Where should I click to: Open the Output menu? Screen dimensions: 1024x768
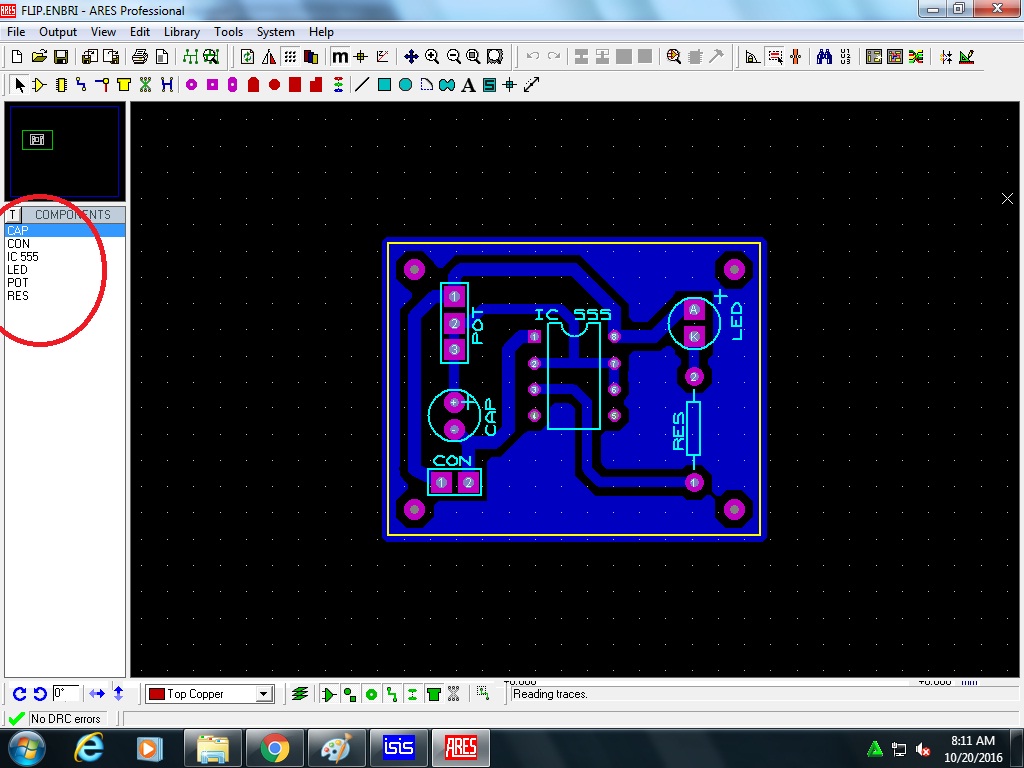coord(57,31)
